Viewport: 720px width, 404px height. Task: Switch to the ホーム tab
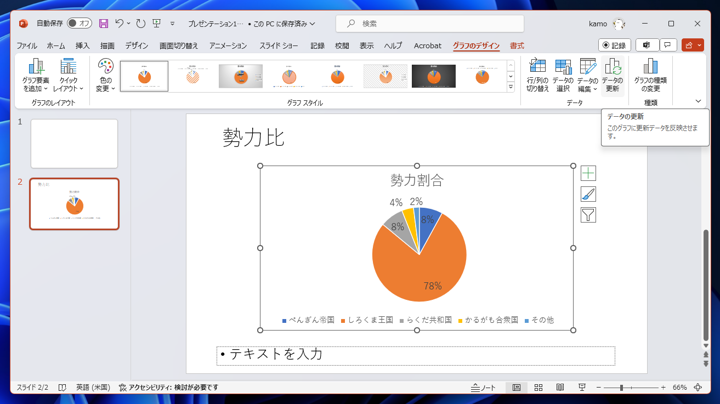56,45
